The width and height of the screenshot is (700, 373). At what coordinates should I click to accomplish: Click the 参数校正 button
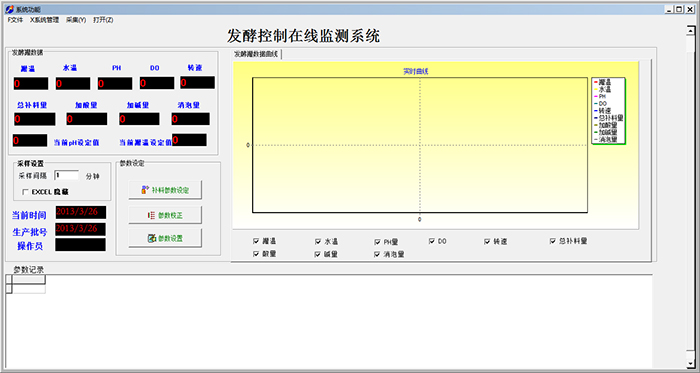pos(165,215)
